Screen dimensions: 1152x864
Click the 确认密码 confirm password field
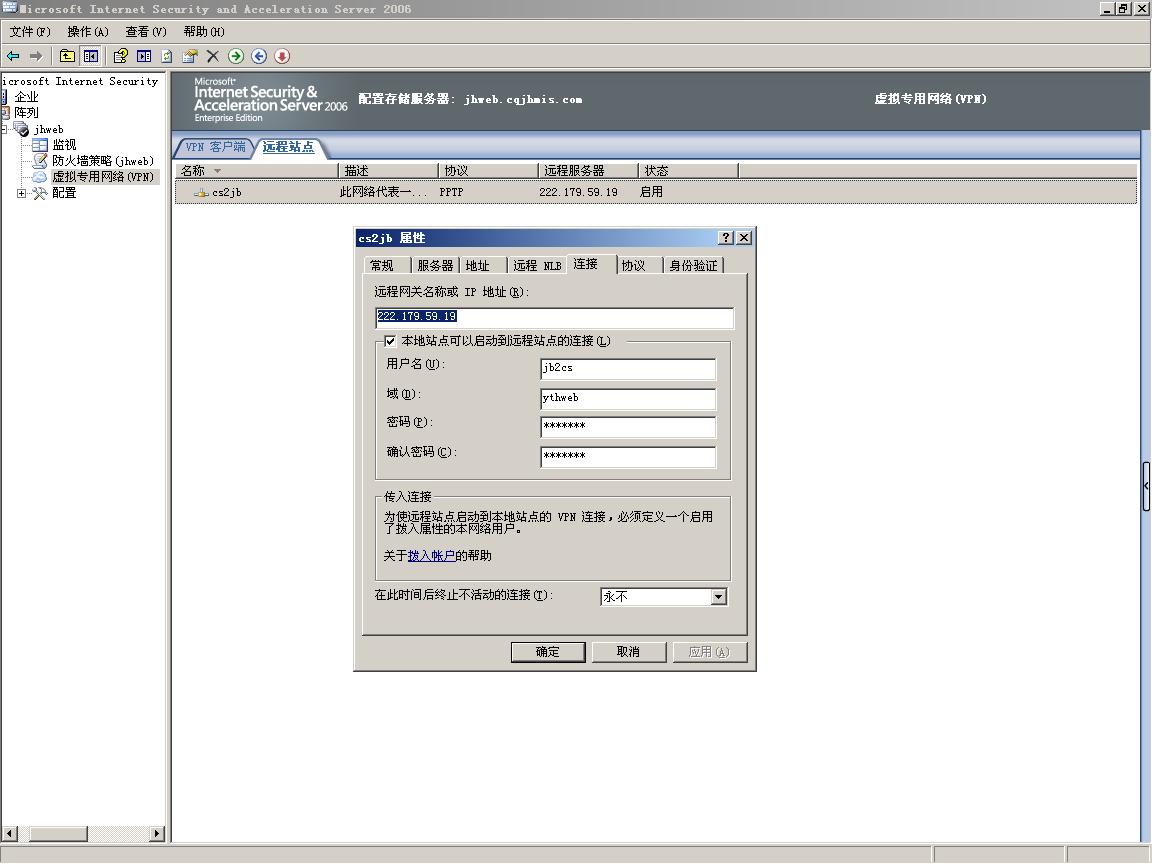(627, 456)
